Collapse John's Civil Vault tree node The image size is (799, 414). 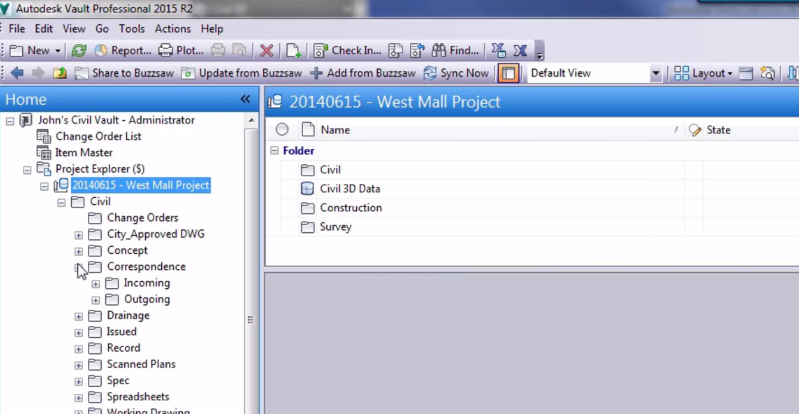pos(10,121)
